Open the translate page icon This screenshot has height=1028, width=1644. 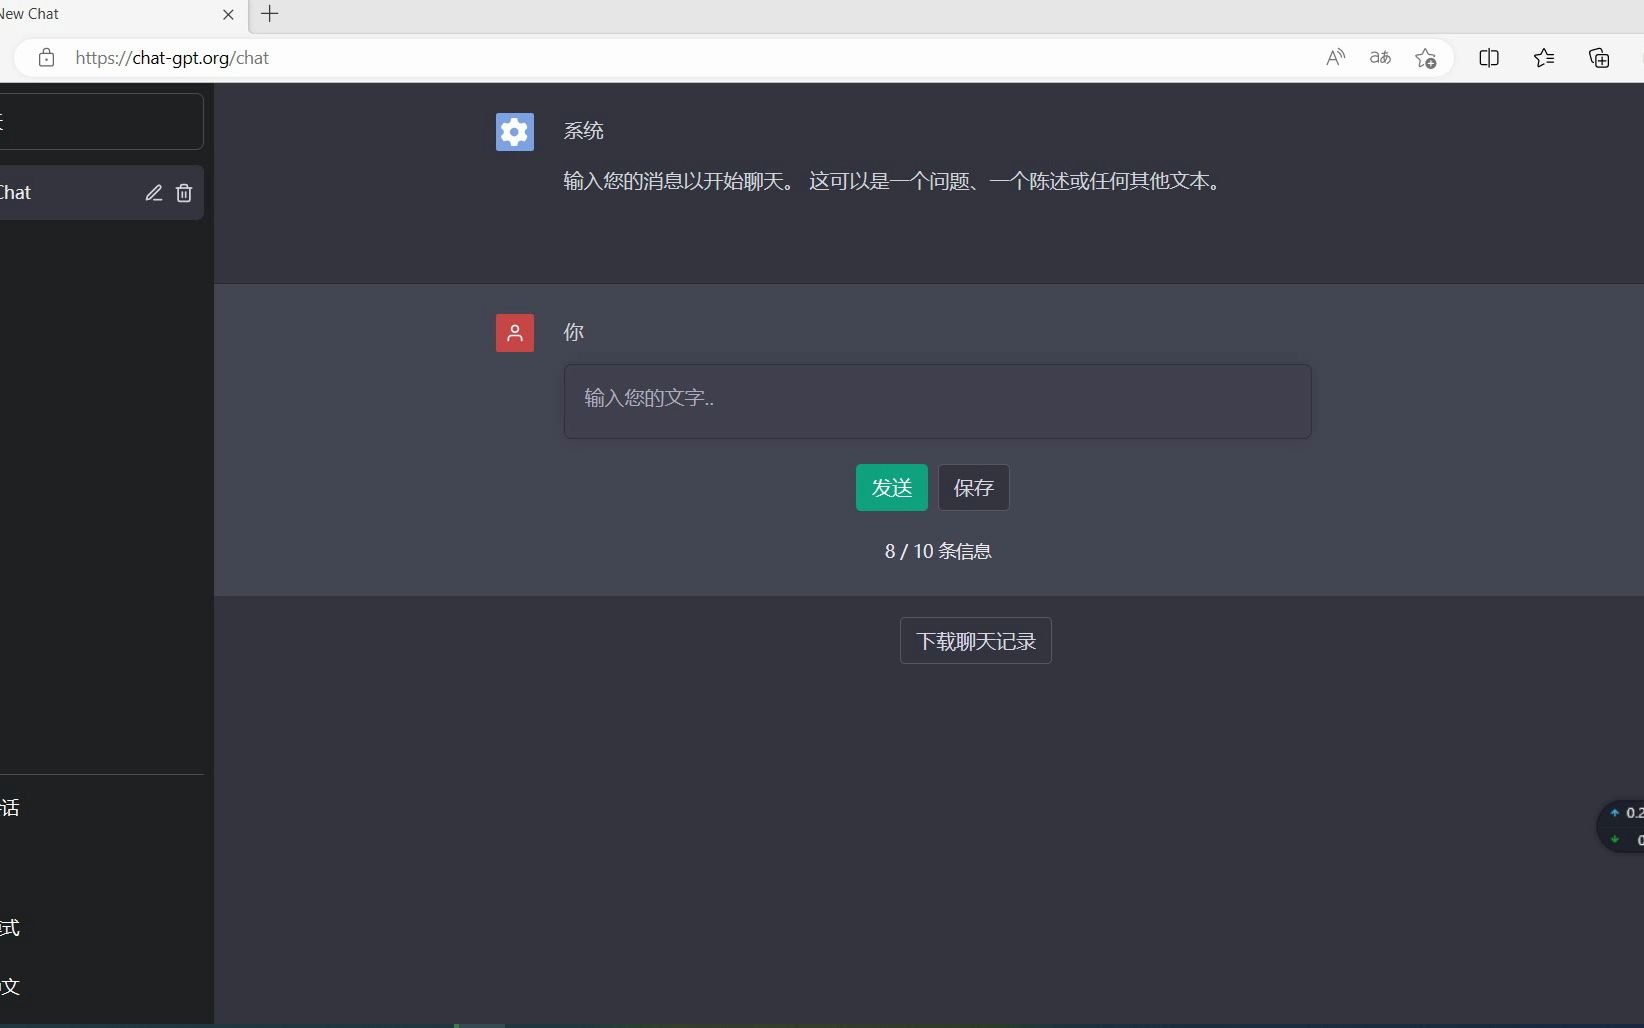[1380, 57]
